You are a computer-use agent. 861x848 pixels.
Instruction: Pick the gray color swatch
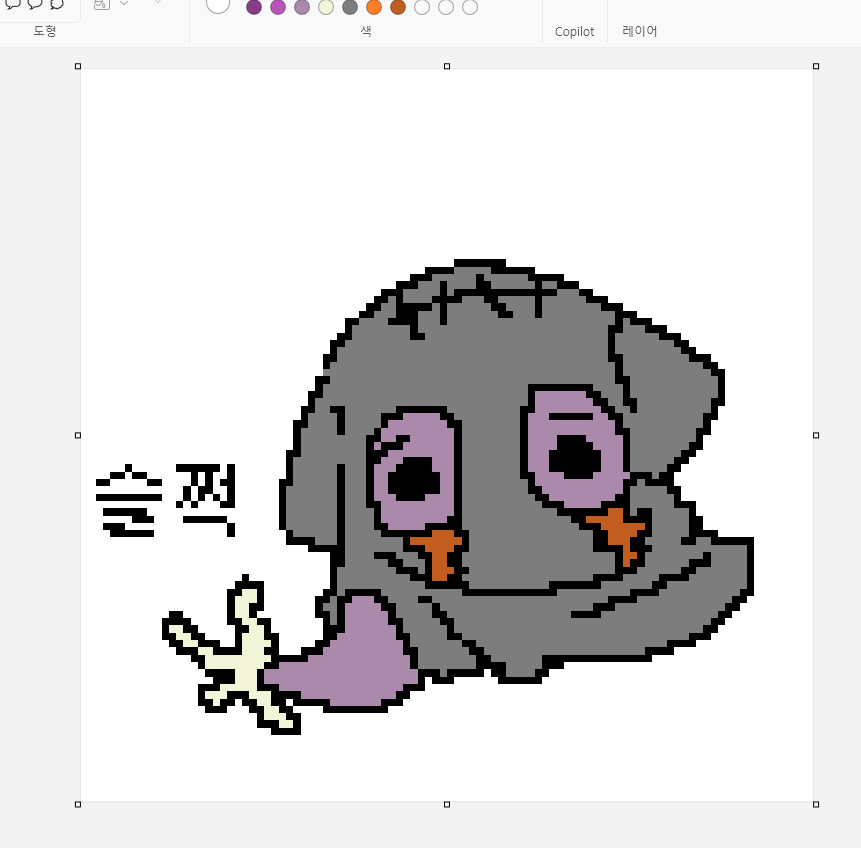350,7
